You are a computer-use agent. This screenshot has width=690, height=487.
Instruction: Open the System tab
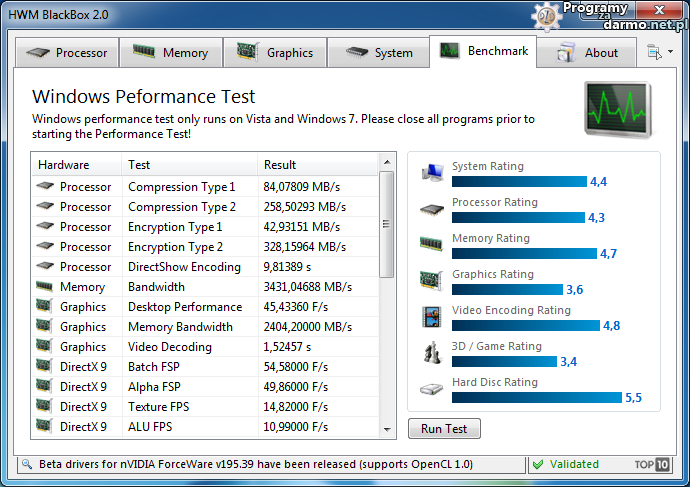[381, 53]
